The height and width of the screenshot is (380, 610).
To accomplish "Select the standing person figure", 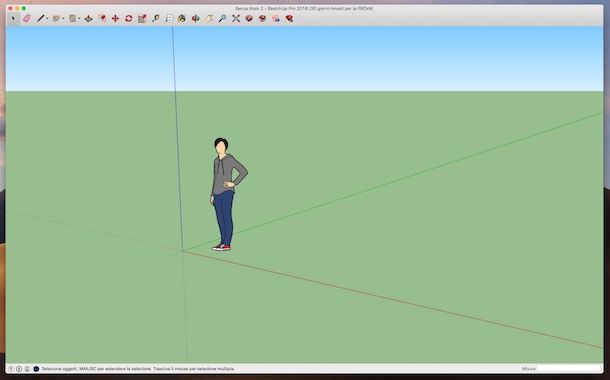I will click(x=225, y=194).
